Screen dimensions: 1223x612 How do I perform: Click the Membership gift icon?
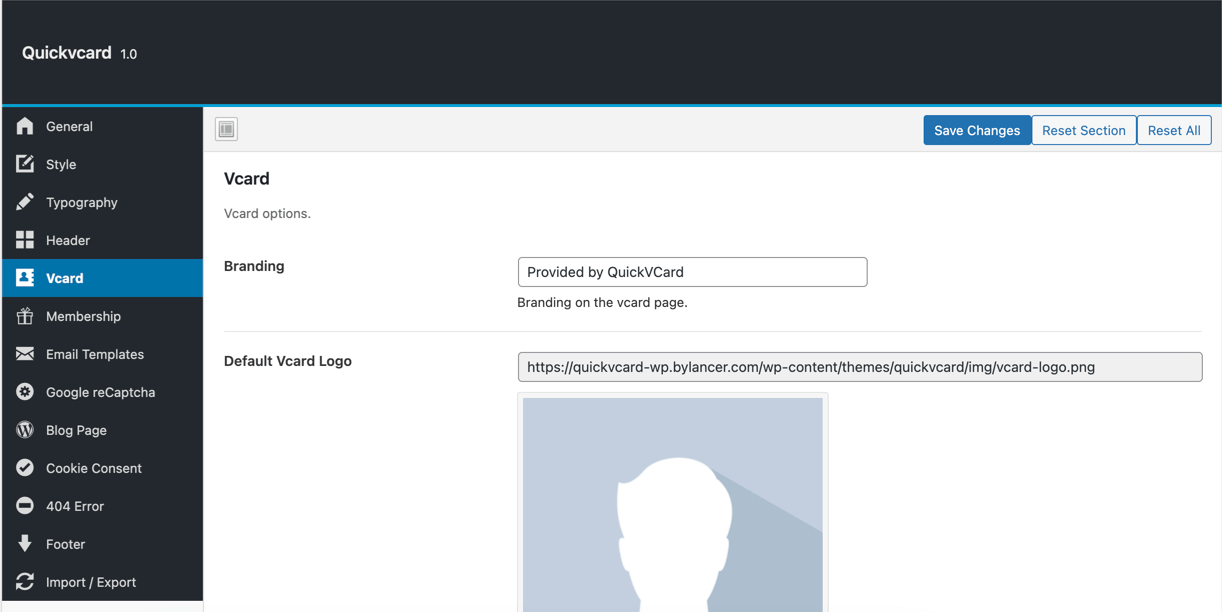tap(25, 316)
